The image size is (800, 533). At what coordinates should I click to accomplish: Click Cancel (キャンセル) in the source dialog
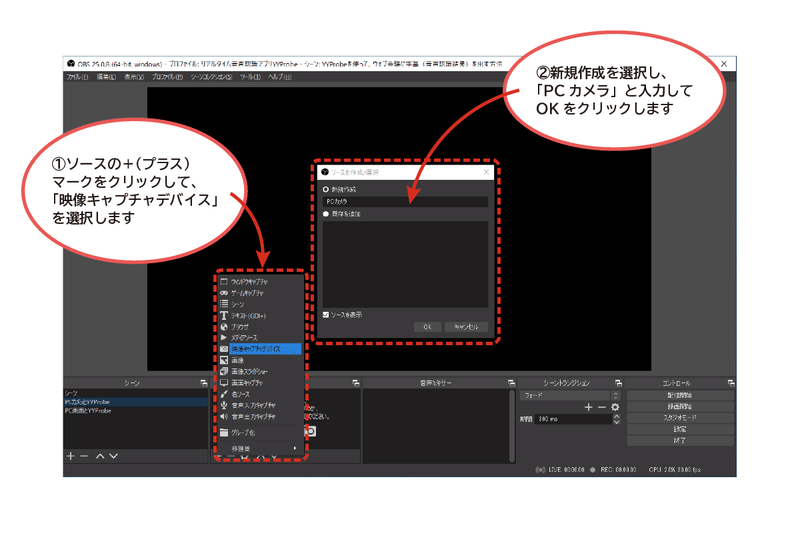466,327
